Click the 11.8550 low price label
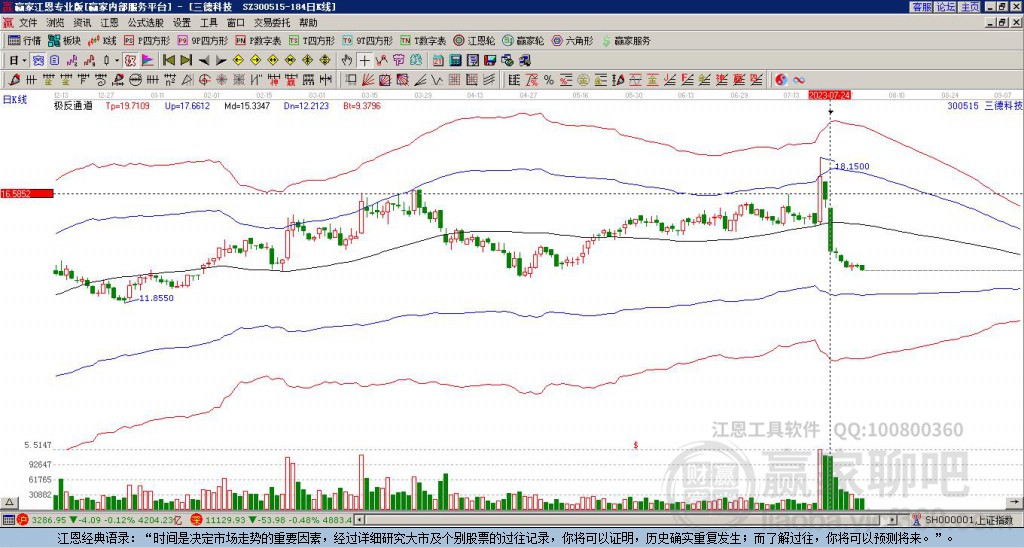Screen dimensions: 1024x548 [x=157, y=298]
